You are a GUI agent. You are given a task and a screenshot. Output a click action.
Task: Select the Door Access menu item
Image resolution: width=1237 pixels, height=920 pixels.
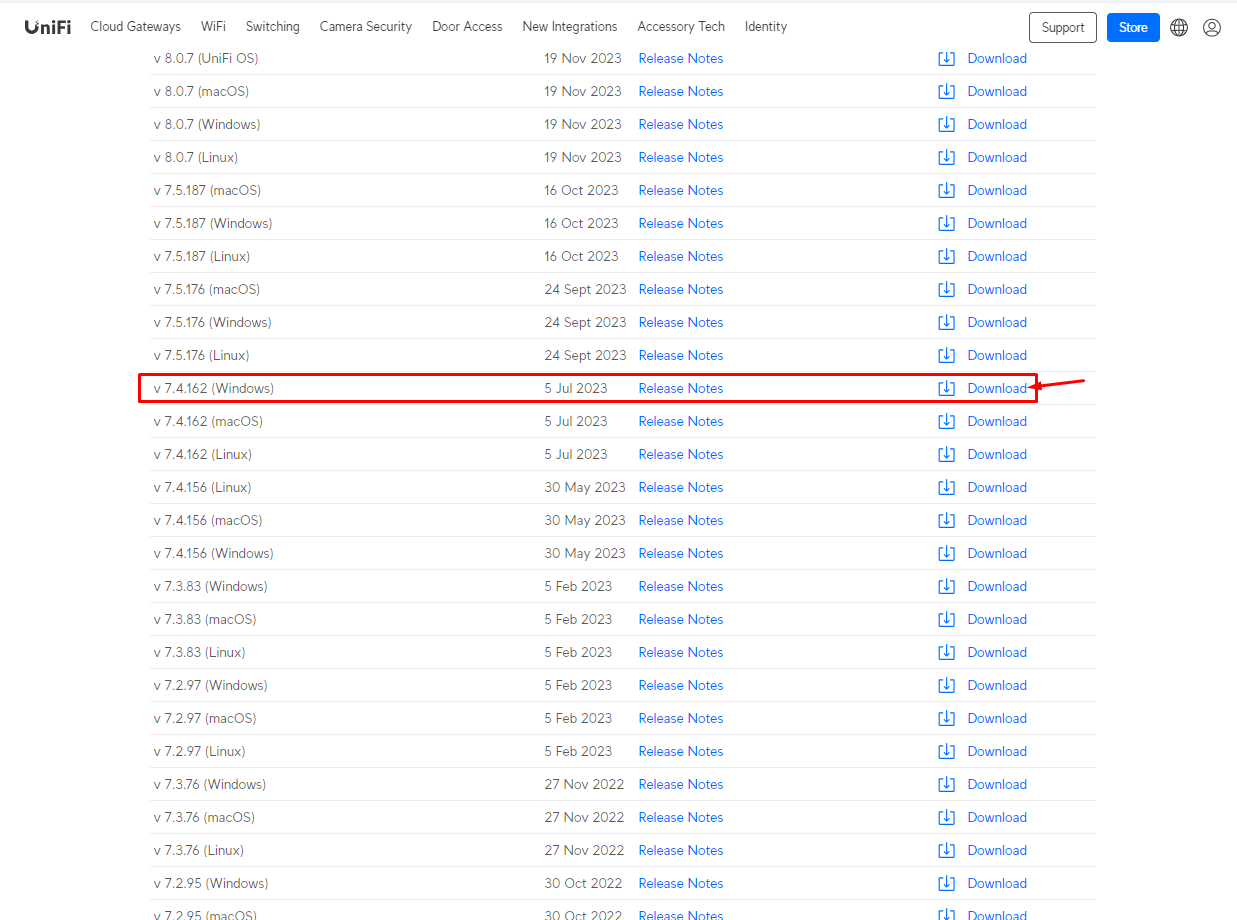467,27
